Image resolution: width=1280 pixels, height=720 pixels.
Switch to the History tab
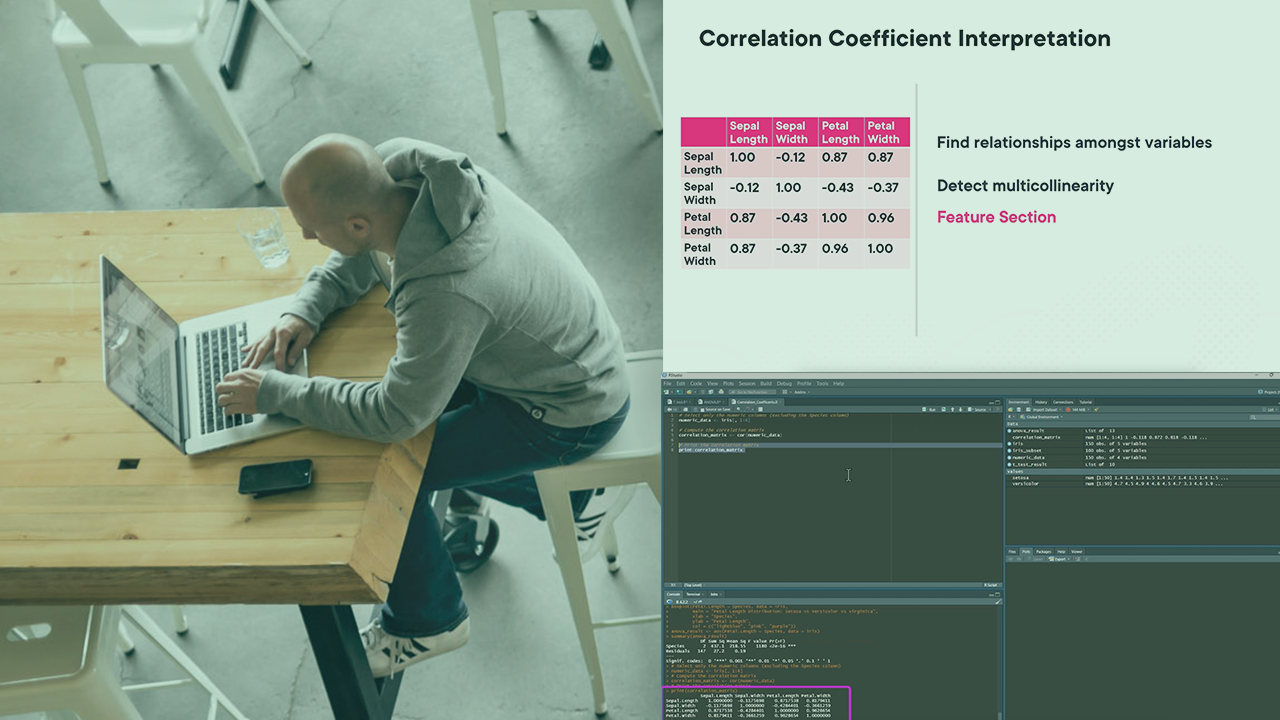(x=1041, y=402)
